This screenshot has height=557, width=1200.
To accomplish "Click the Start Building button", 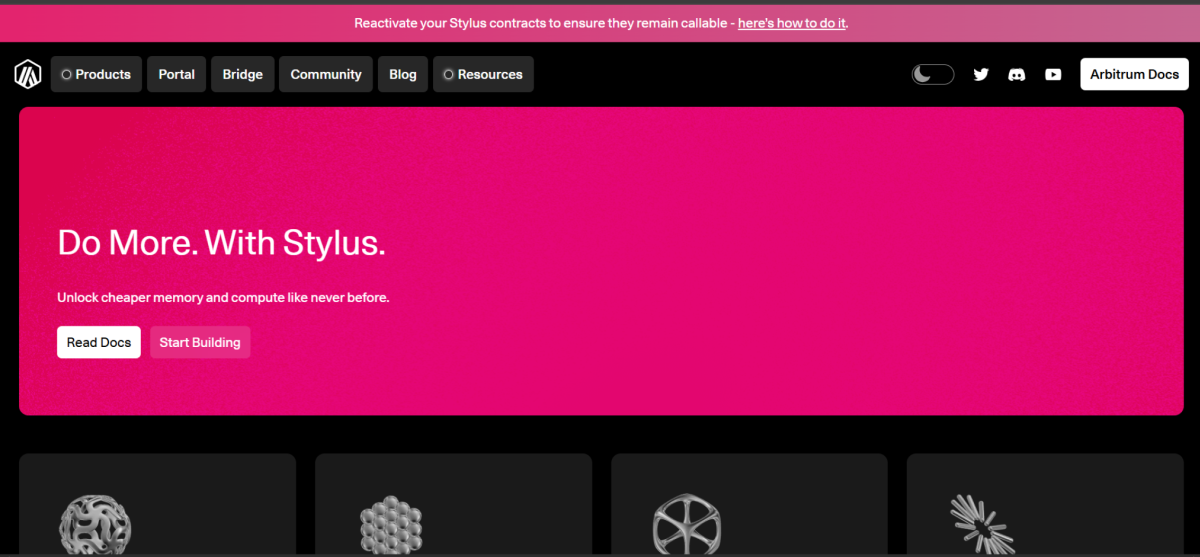I will [200, 342].
